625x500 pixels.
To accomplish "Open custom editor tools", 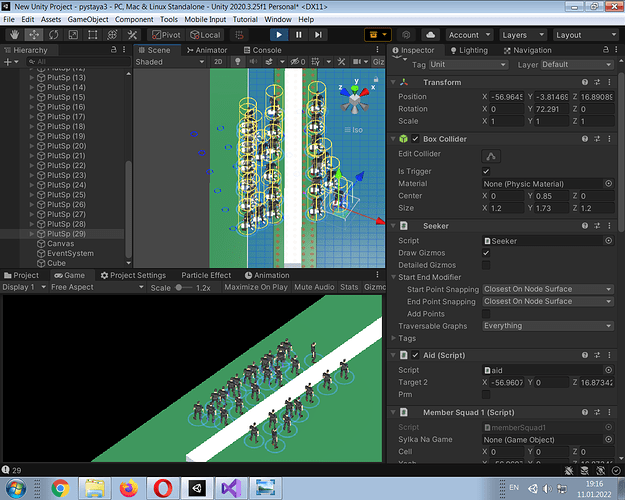I will [x=132, y=35].
